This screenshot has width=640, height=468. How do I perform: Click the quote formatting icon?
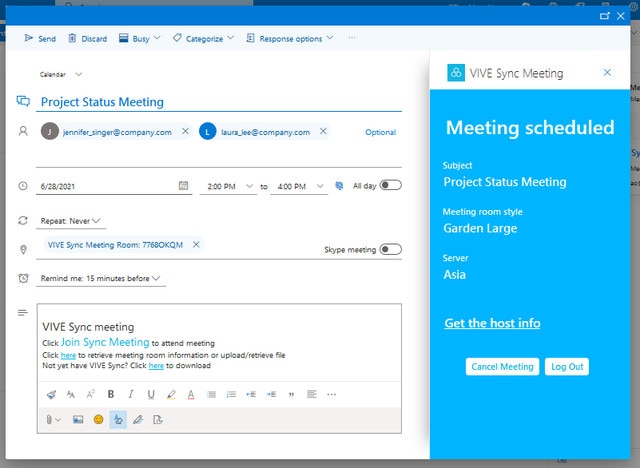click(x=291, y=394)
